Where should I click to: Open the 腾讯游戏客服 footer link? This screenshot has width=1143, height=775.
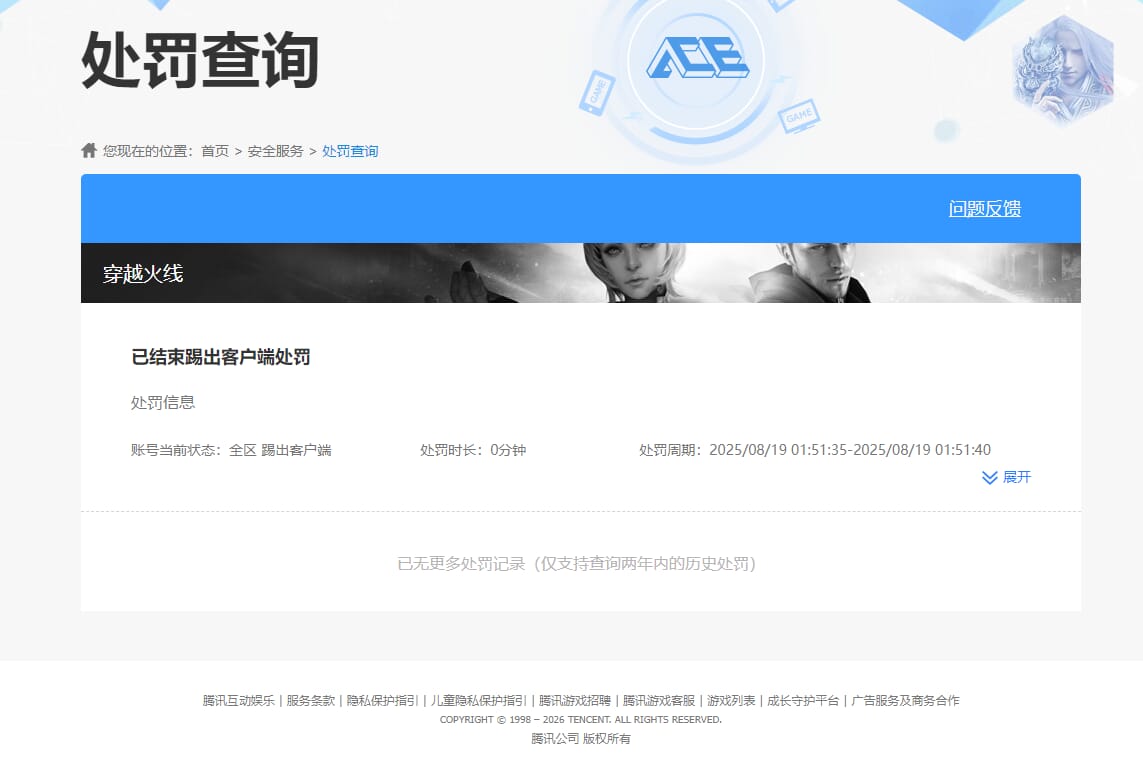click(657, 701)
